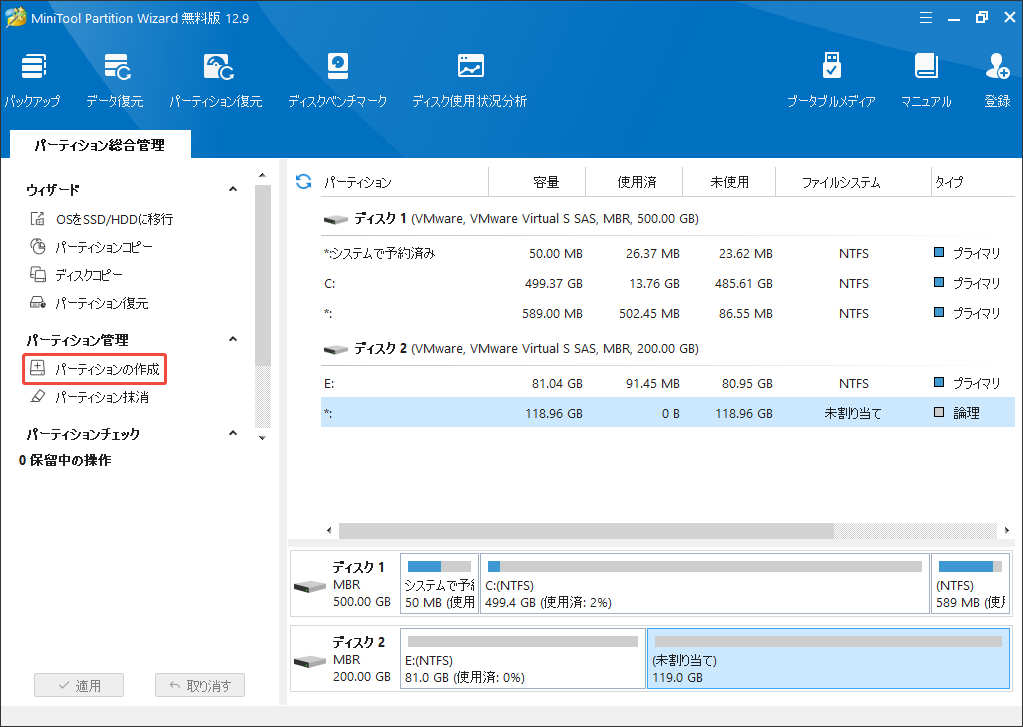Choose パーティションの作成 in sidebar

point(95,369)
